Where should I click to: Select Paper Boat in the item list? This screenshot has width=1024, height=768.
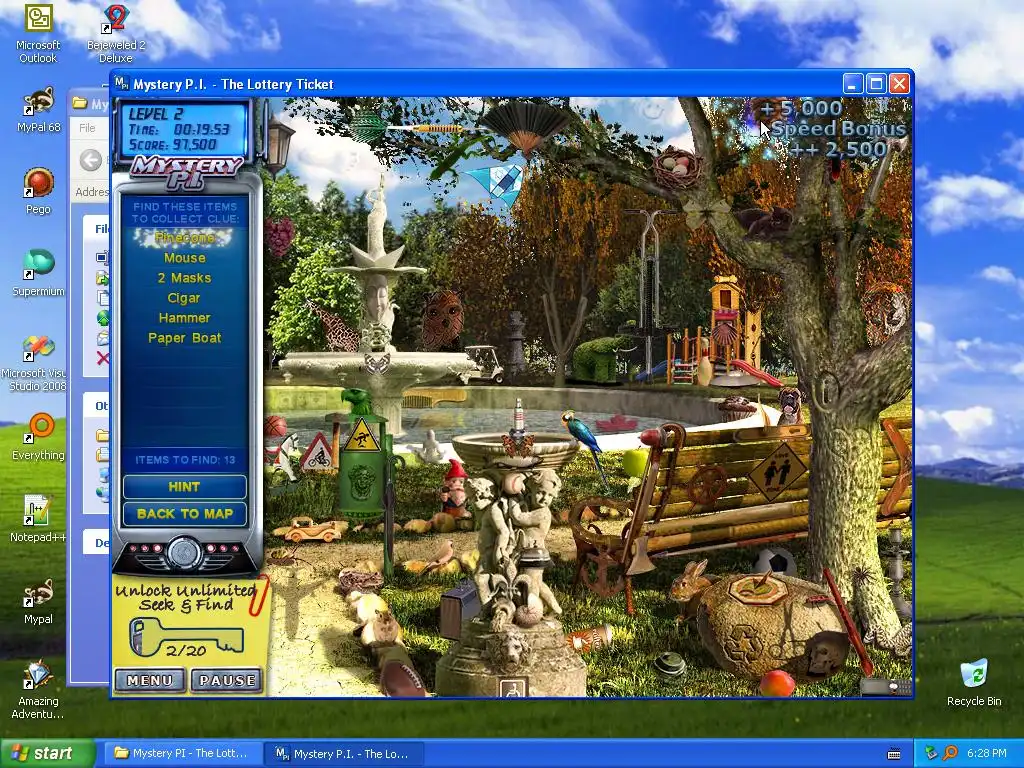pyautogui.click(x=184, y=338)
